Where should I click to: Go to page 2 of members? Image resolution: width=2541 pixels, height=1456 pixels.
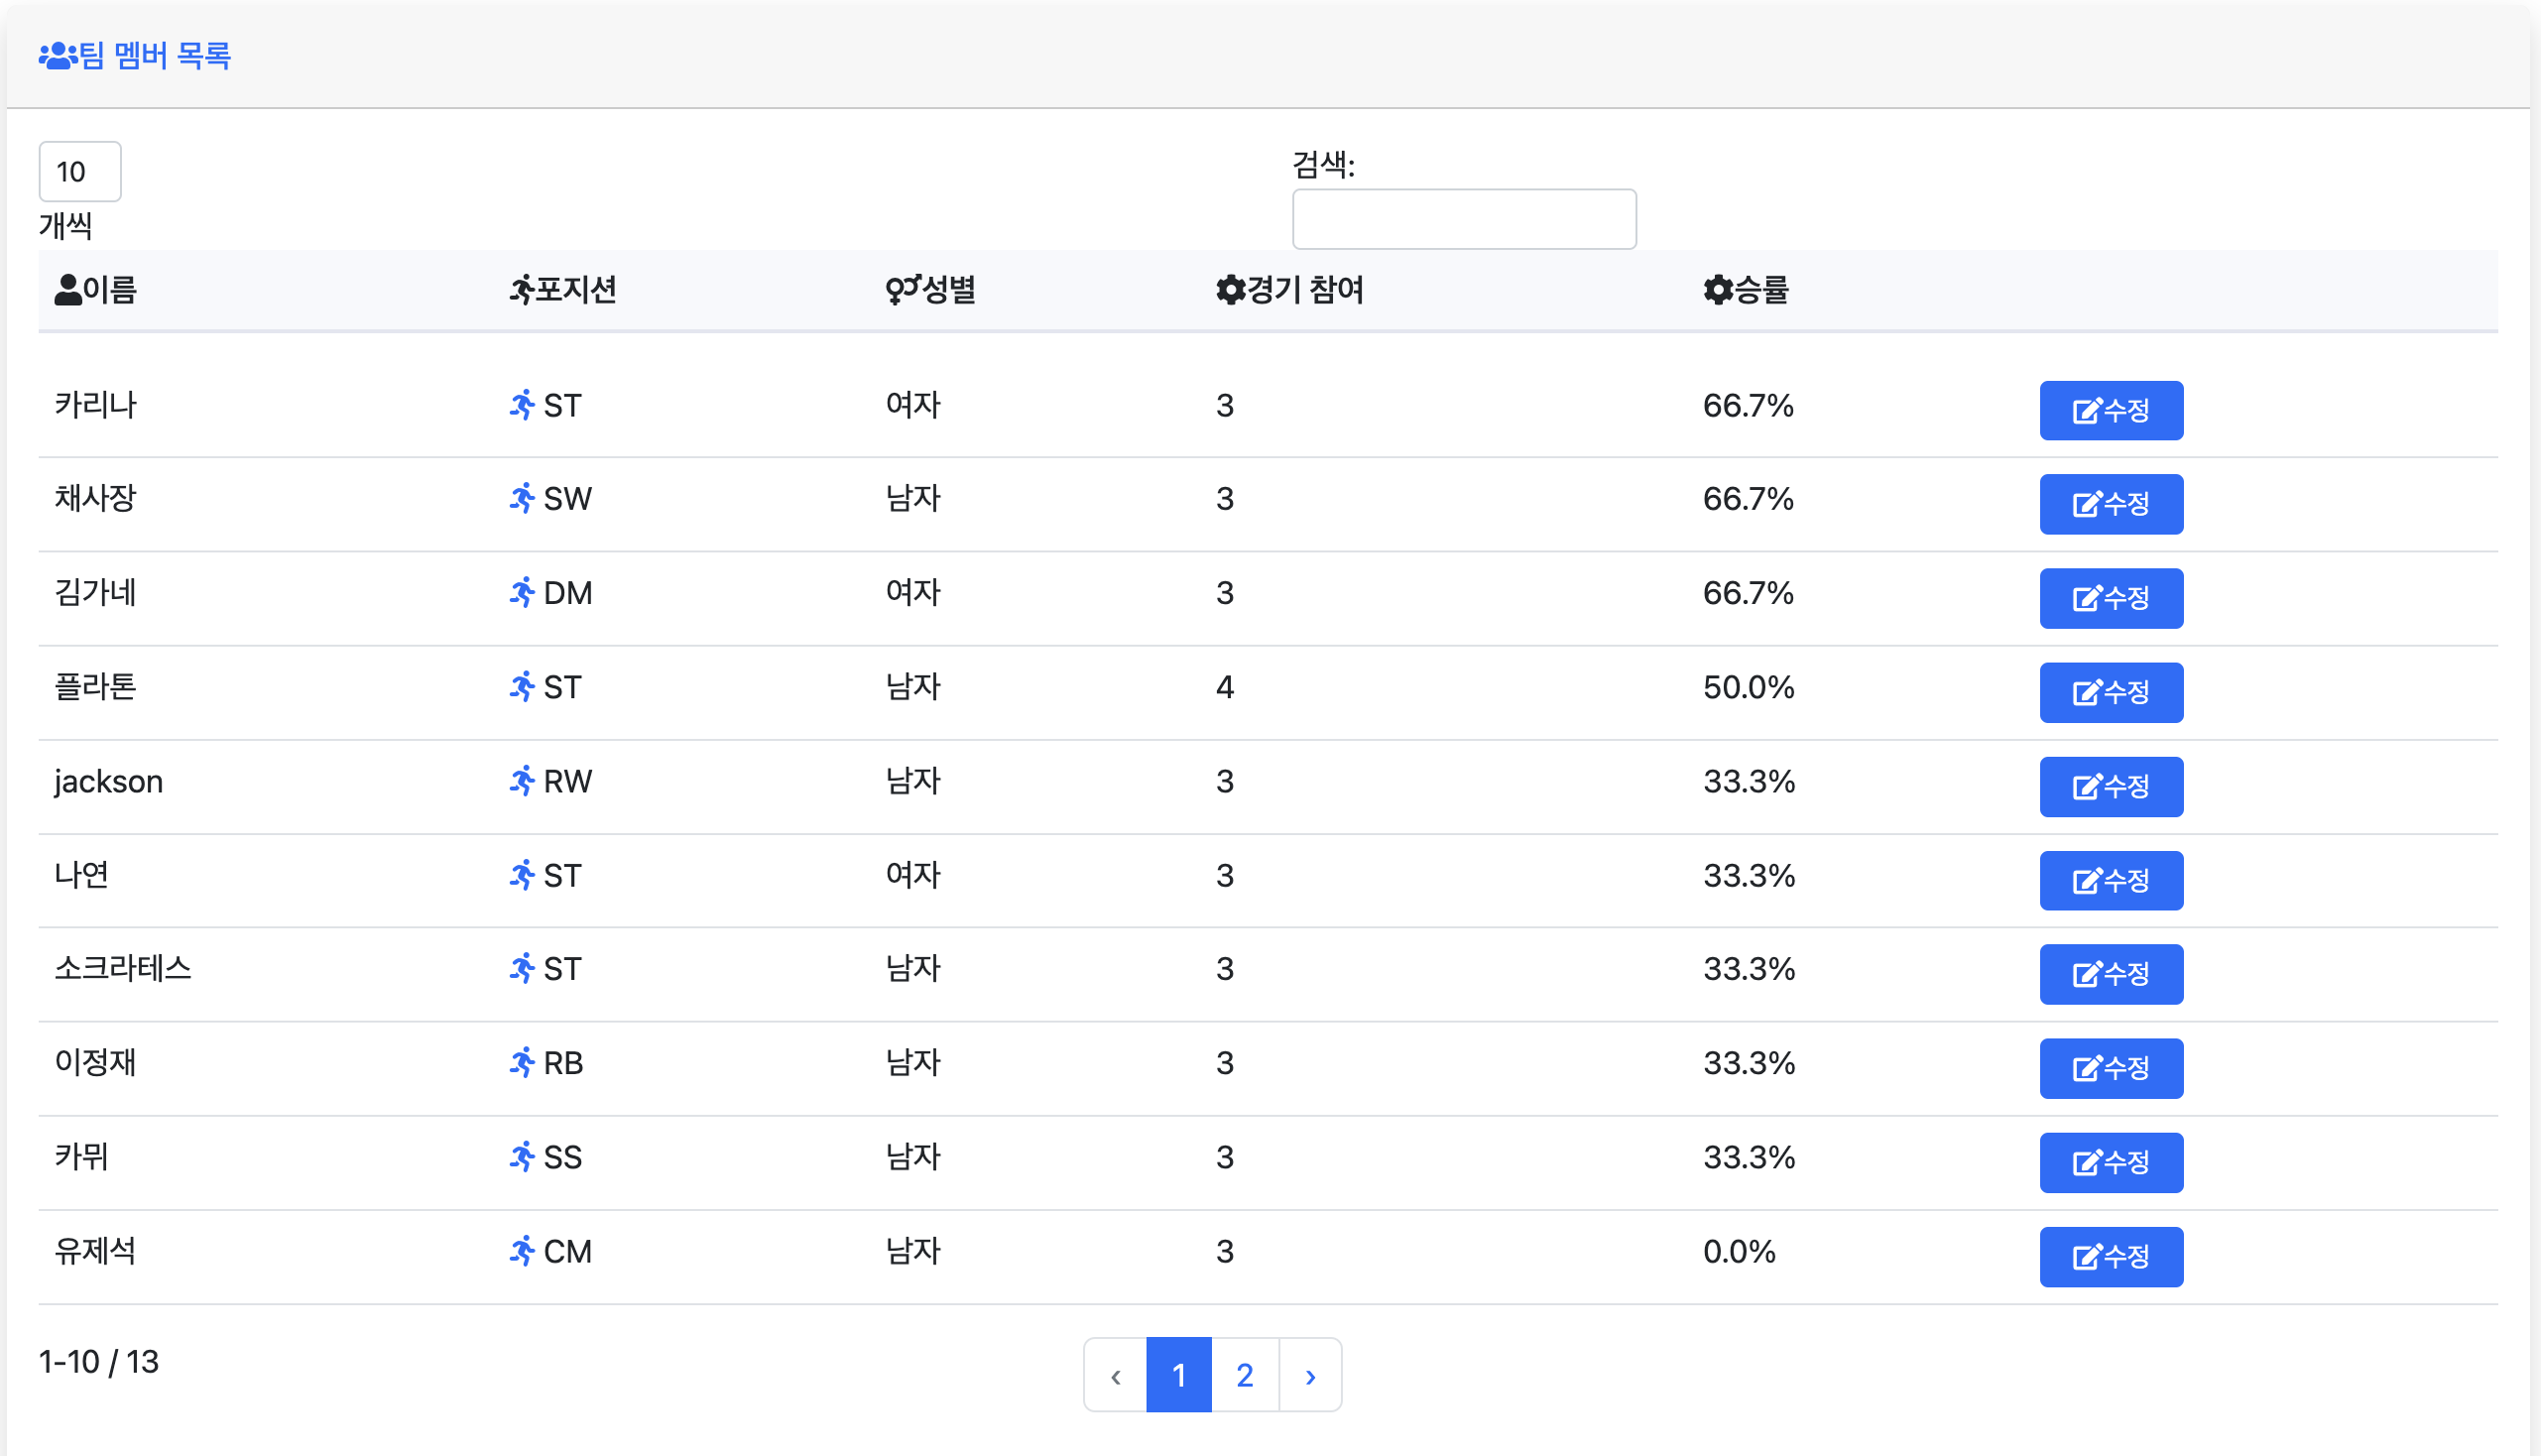pos(1245,1375)
